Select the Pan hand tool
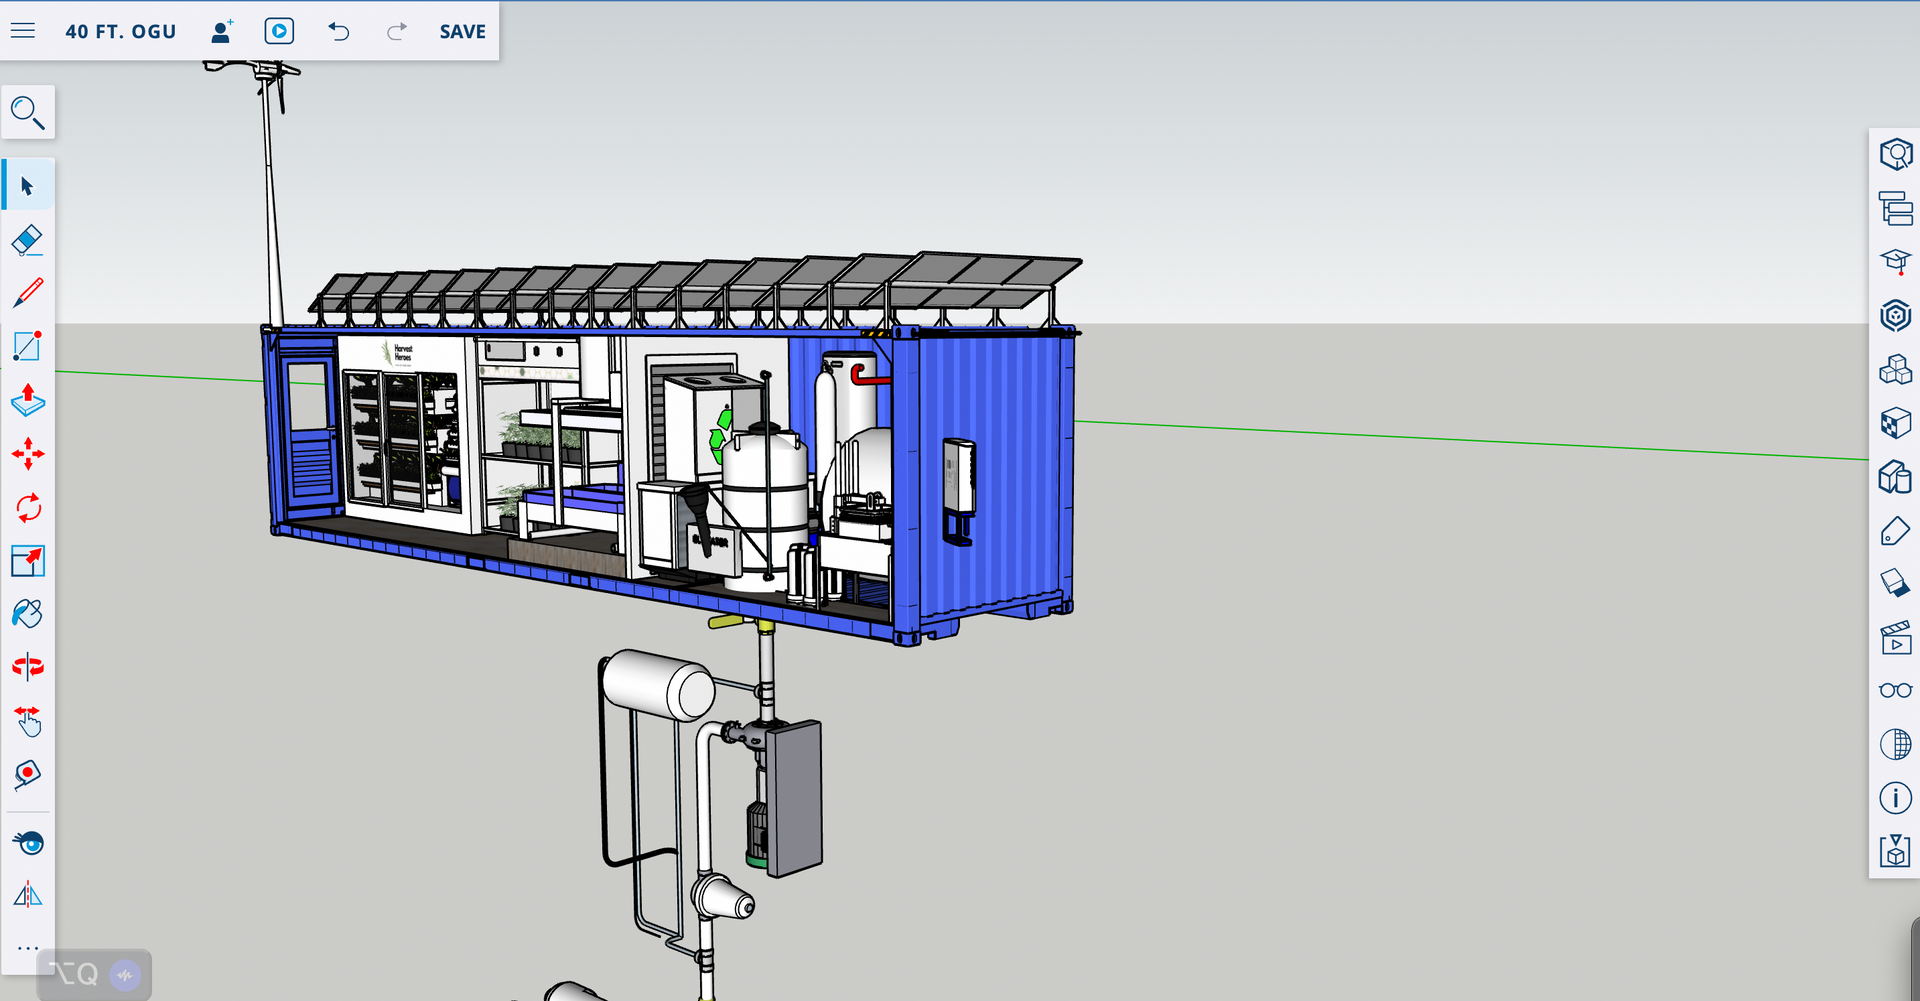The image size is (1920, 1001). pos(28,721)
